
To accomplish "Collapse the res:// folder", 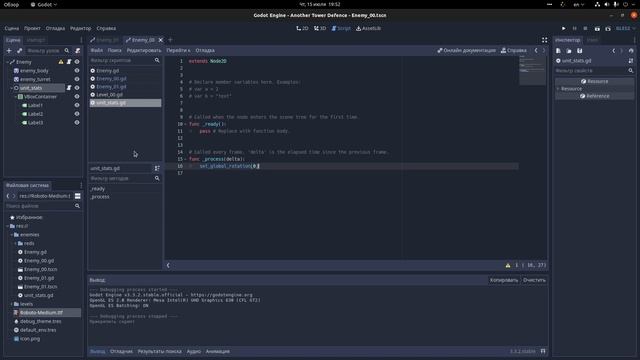I will (x=7, y=226).
